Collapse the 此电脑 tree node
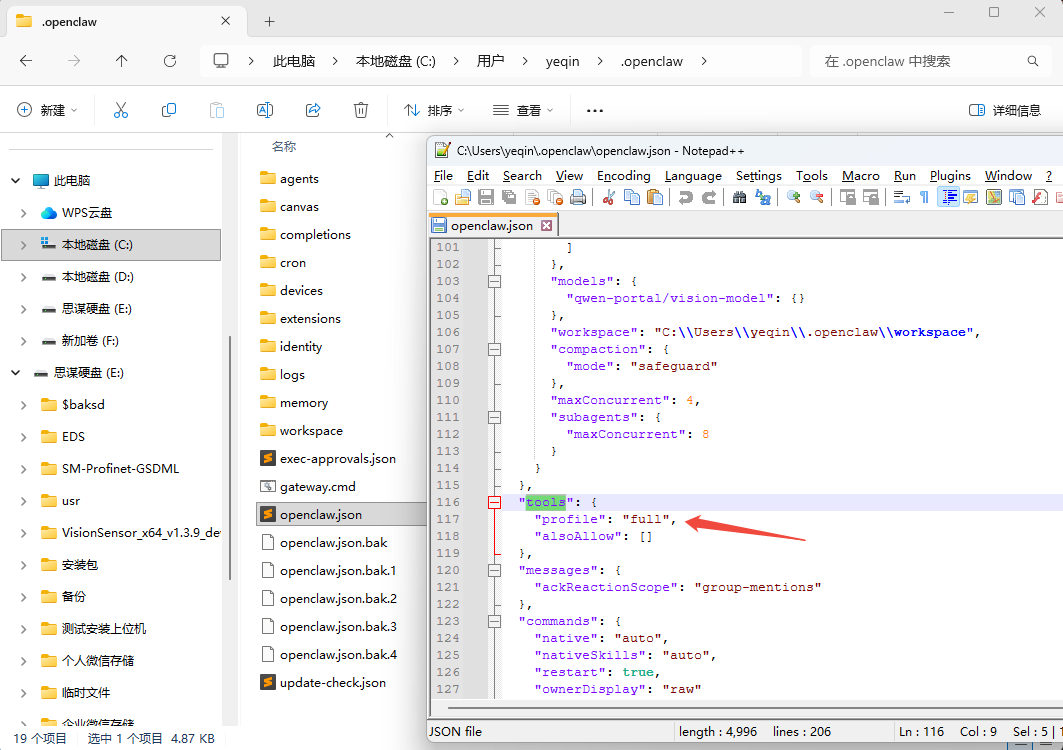 pos(15,180)
